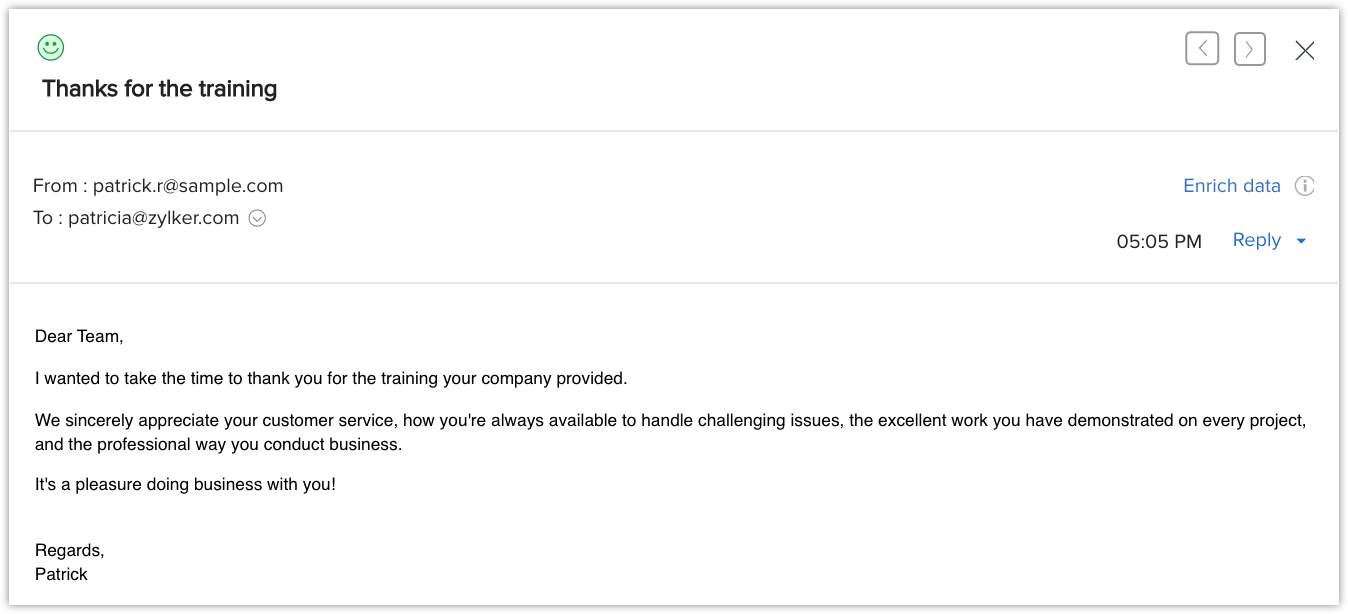This screenshot has width=1348, height=614.
Task: Go to the previous email
Action: (1202, 48)
